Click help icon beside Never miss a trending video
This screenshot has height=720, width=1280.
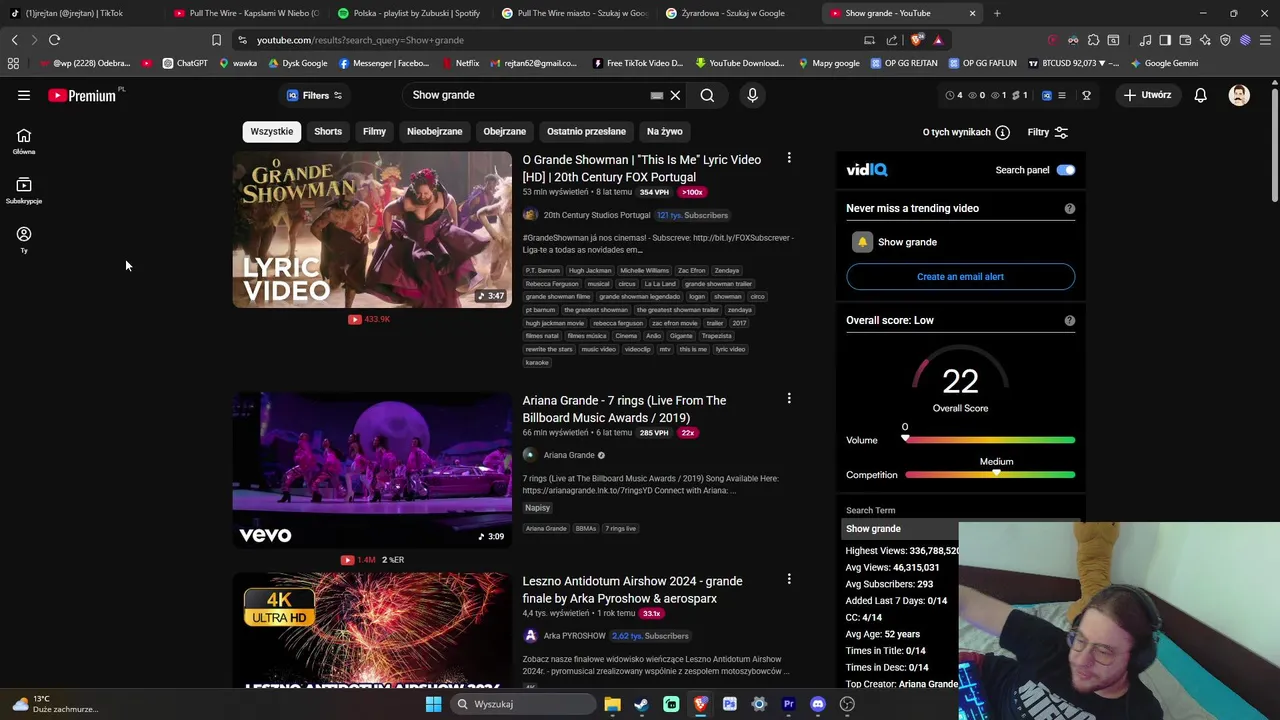[x=1069, y=209]
